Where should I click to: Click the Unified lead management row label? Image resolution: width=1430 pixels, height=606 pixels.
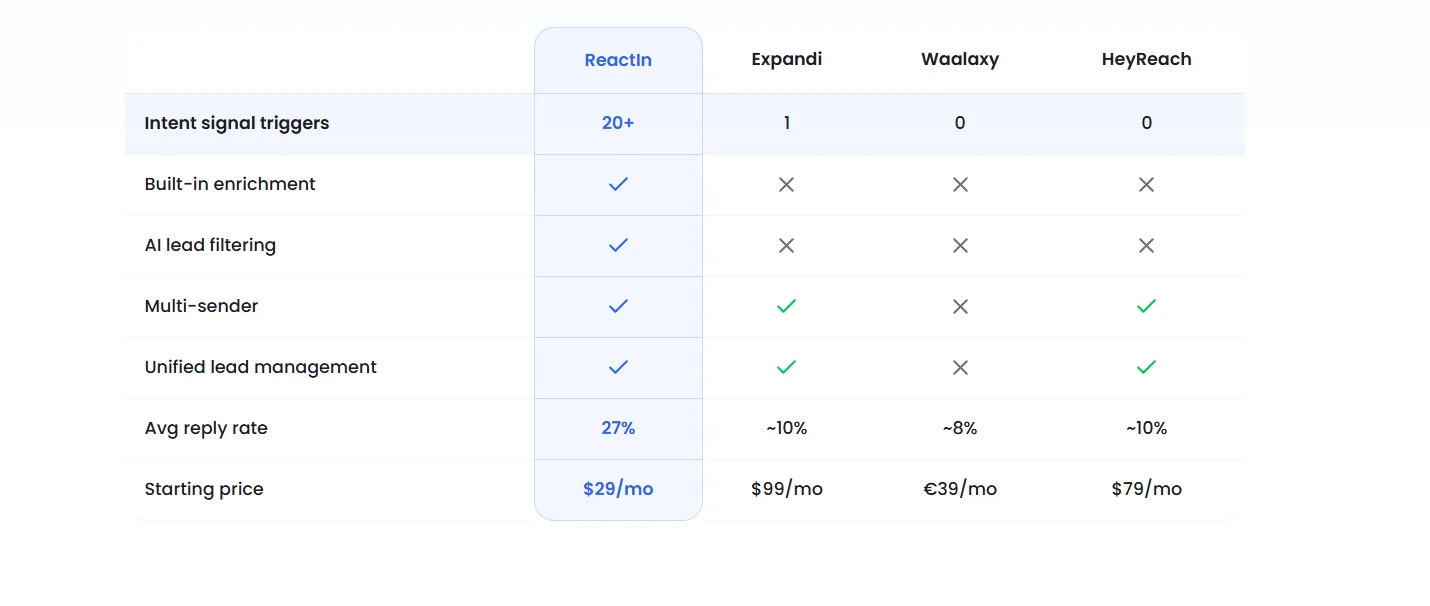pos(260,367)
